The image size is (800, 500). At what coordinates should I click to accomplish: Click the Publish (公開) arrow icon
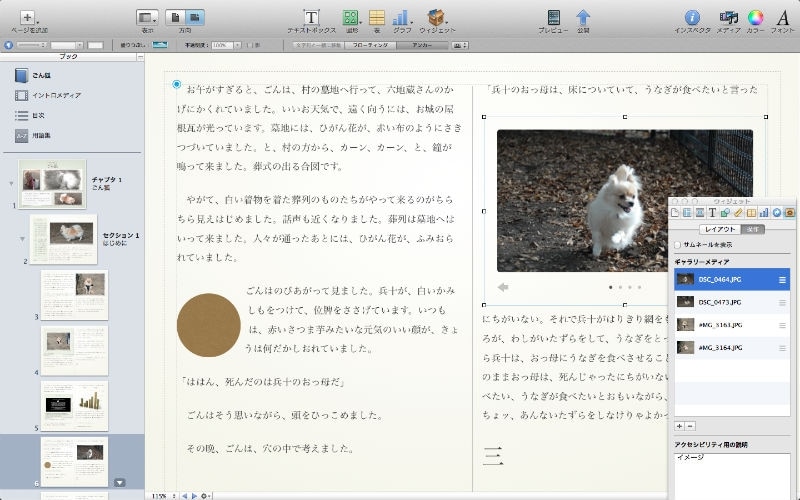[583, 18]
